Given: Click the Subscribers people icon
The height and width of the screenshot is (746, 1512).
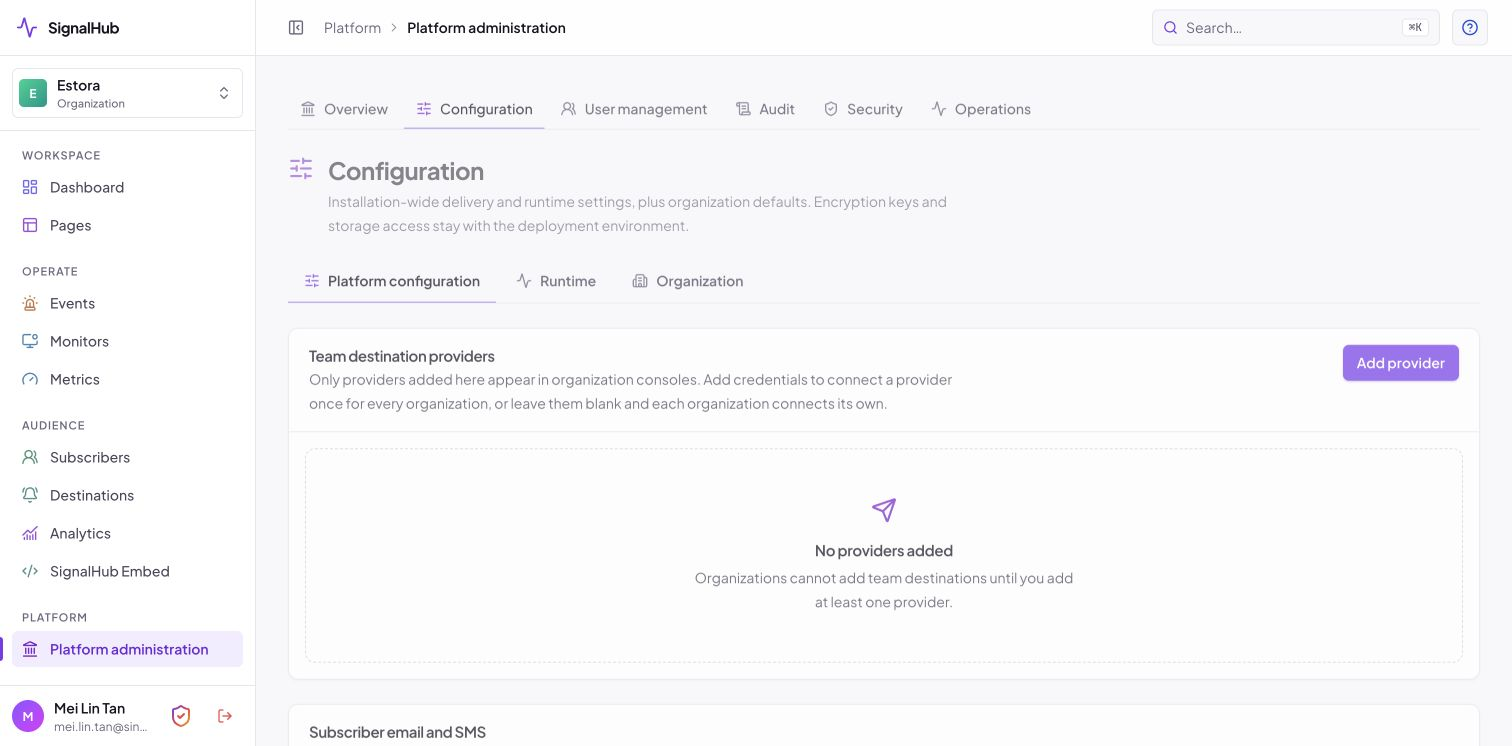Looking at the screenshot, I should (30, 457).
